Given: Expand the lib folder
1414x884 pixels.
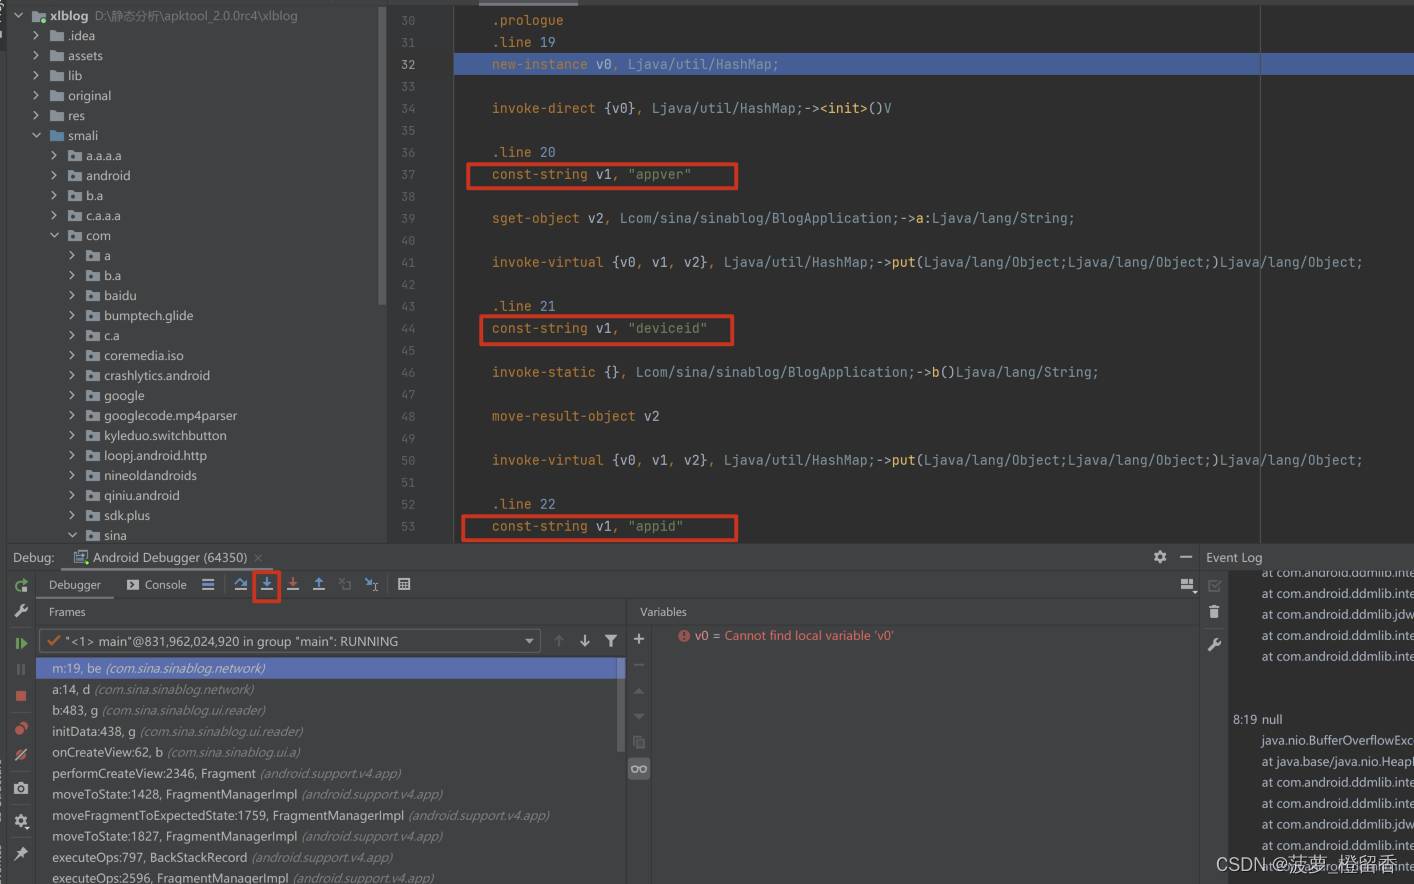Looking at the screenshot, I should point(36,76).
